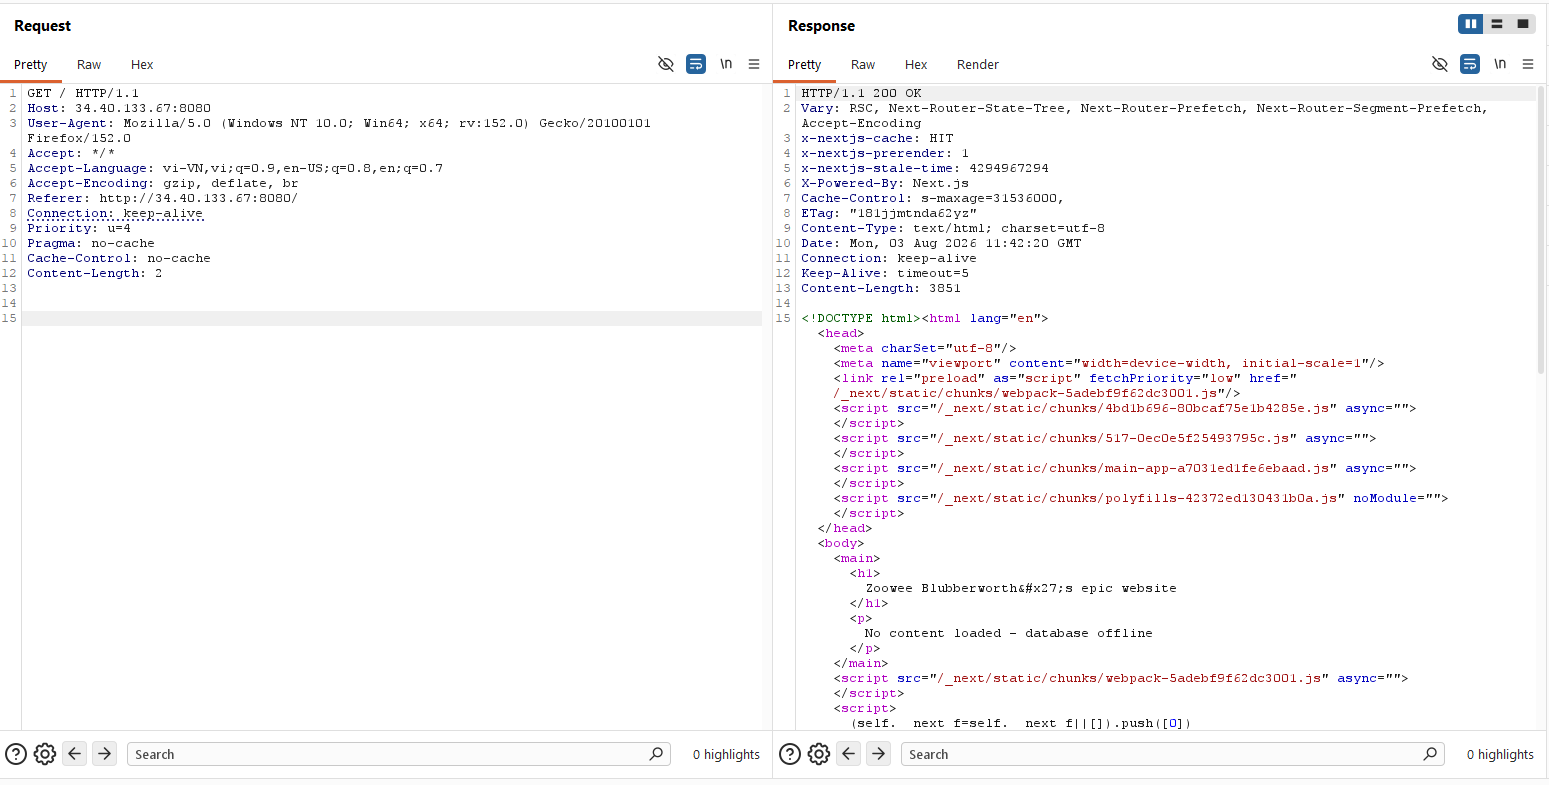Image resolution: width=1549 pixels, height=785 pixels.
Task: Open the Response Raw tab
Action: pos(863,65)
